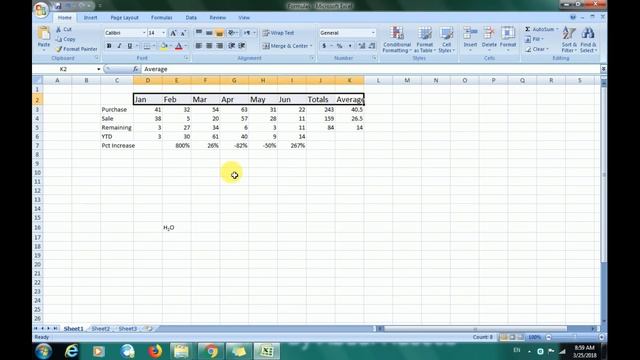Click the Fill Color paint bucket

(x=164, y=46)
